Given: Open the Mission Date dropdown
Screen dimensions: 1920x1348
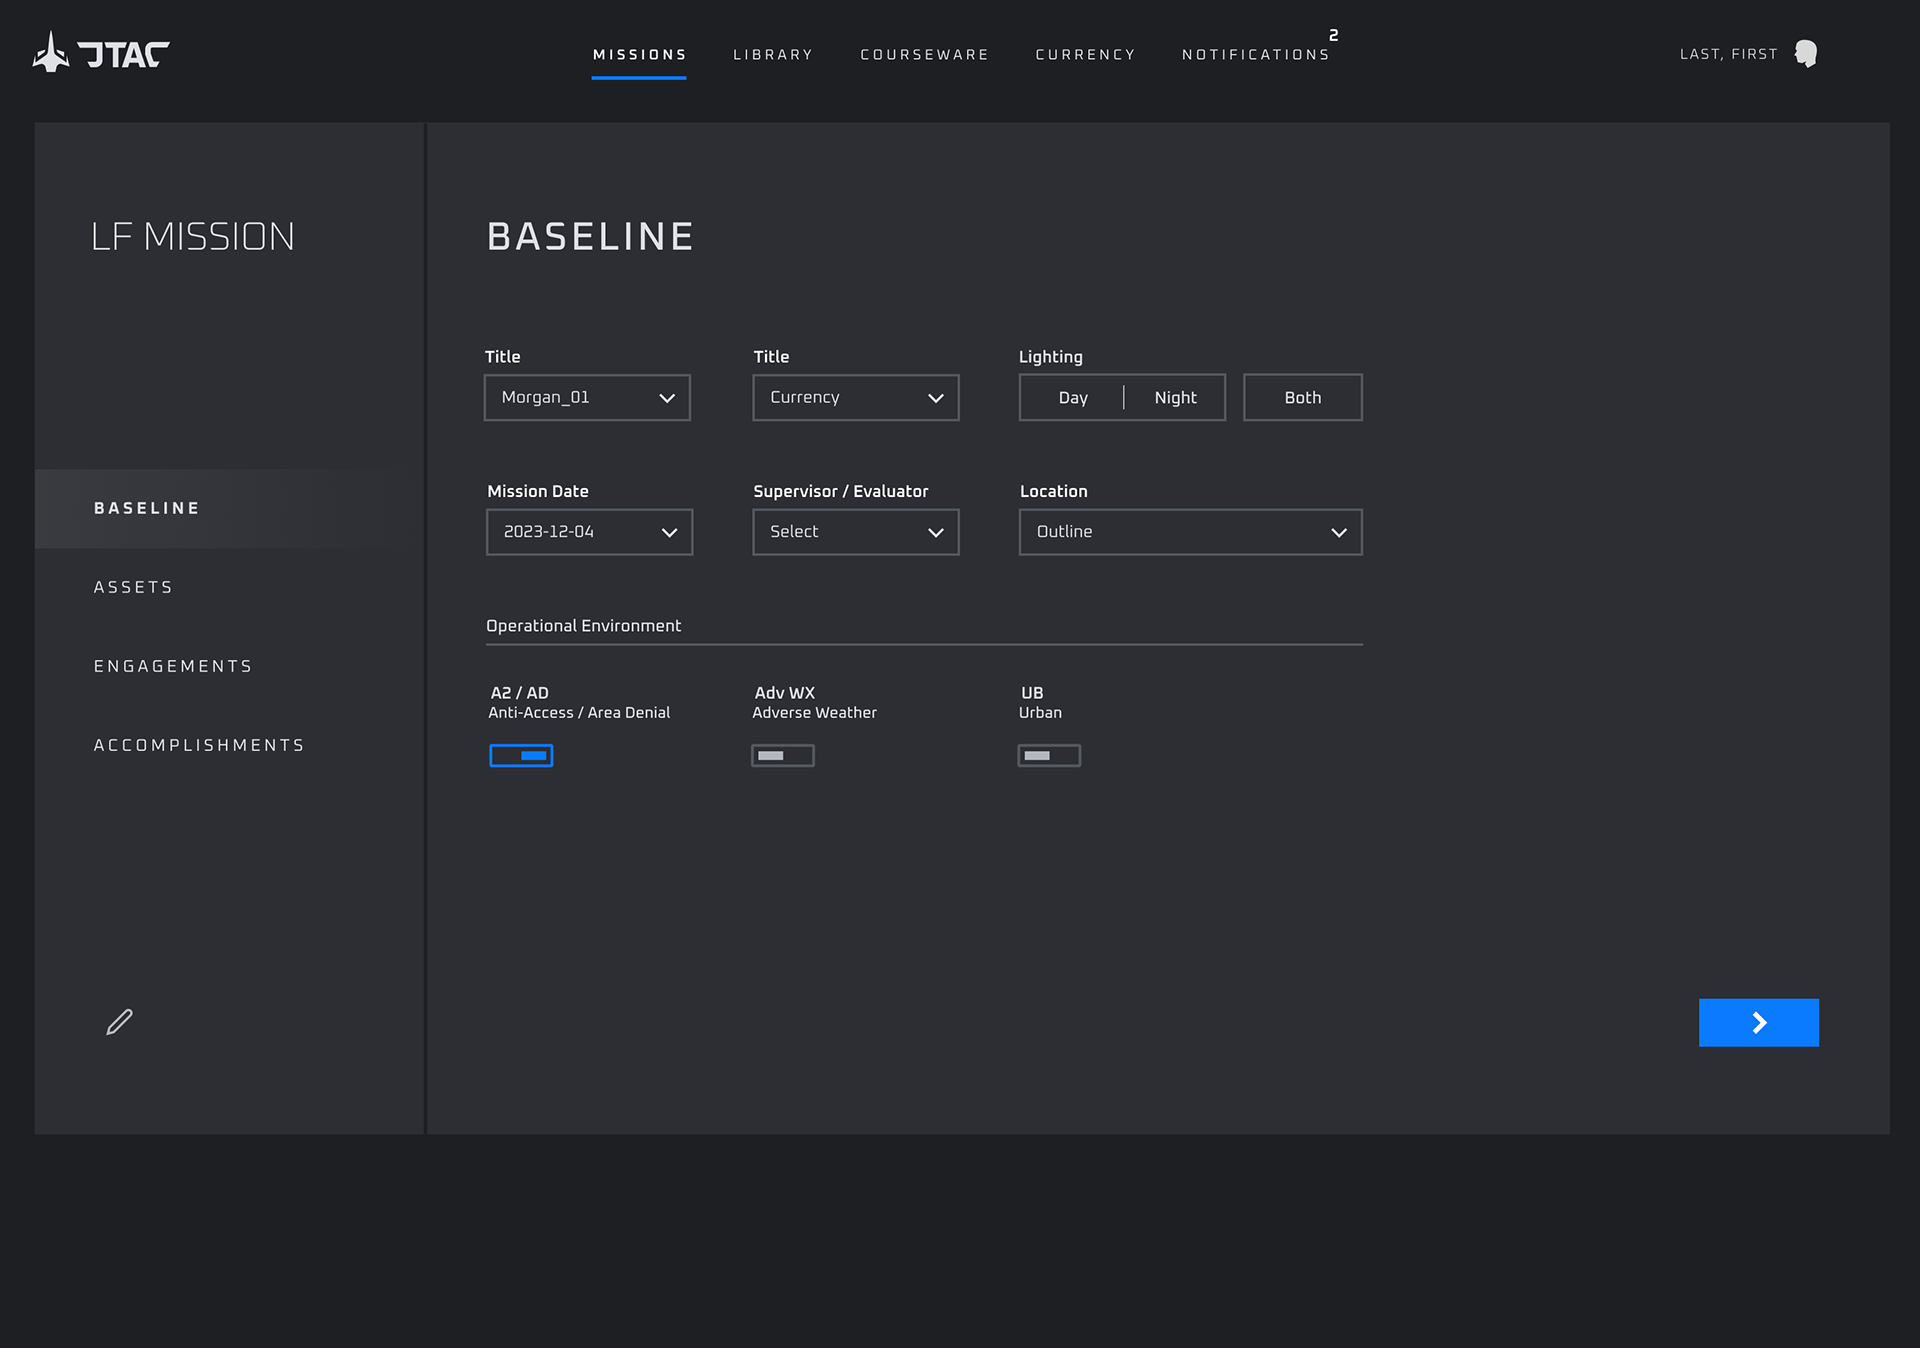Looking at the screenshot, I should (x=589, y=532).
